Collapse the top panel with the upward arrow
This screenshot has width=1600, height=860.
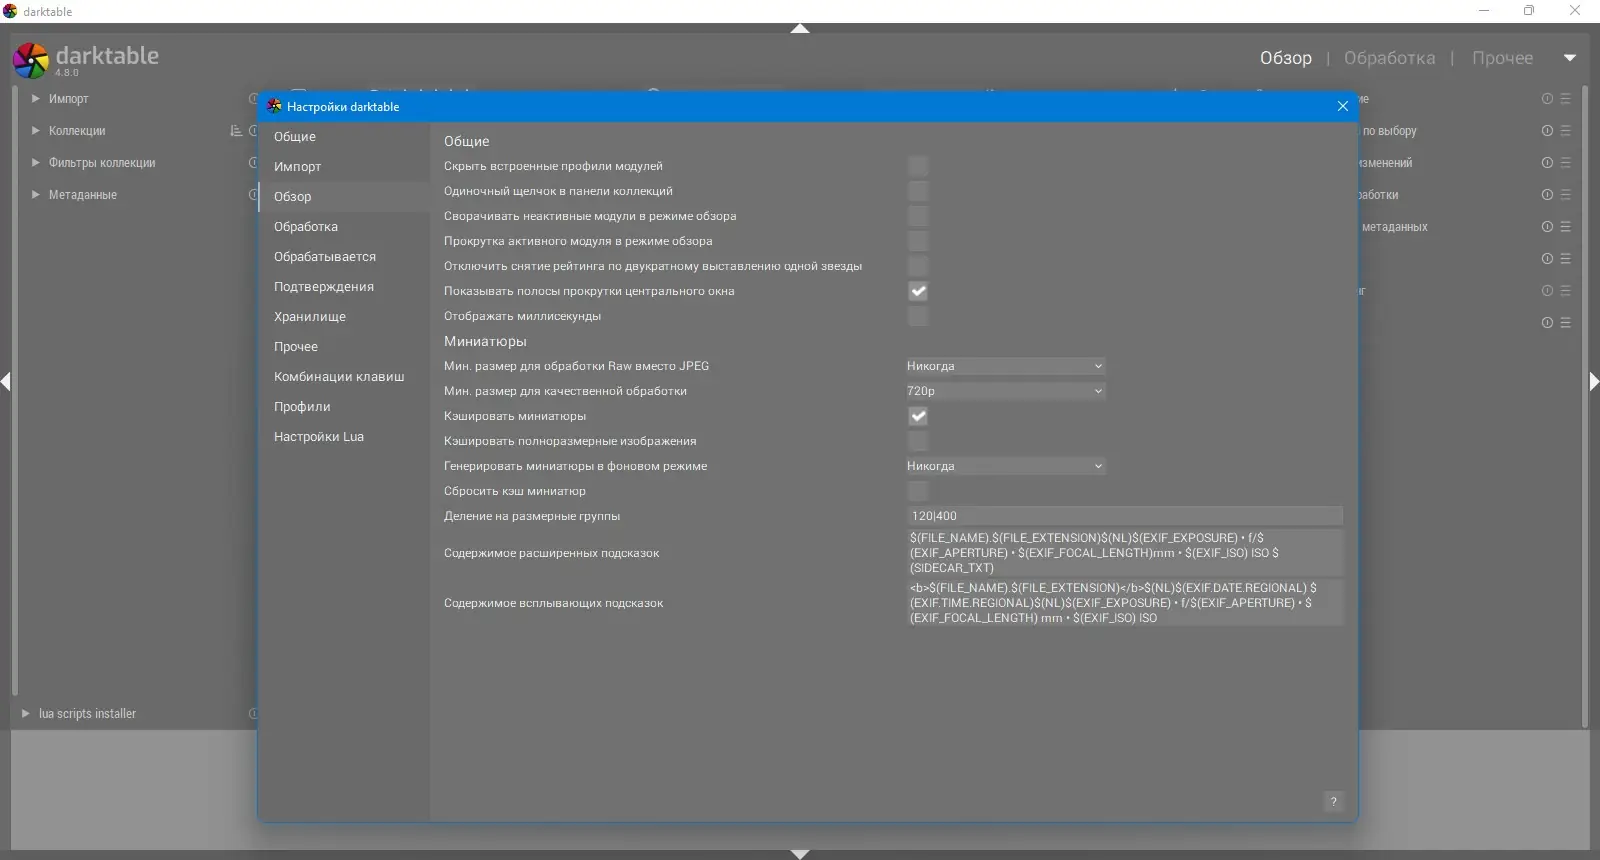point(800,29)
